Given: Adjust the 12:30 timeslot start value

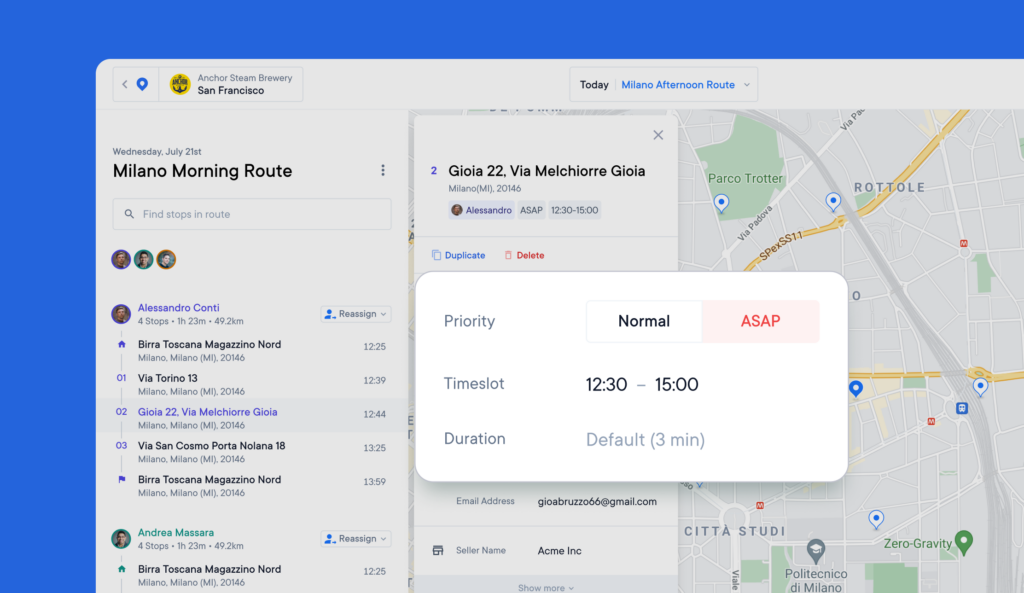Looking at the screenshot, I should point(607,384).
